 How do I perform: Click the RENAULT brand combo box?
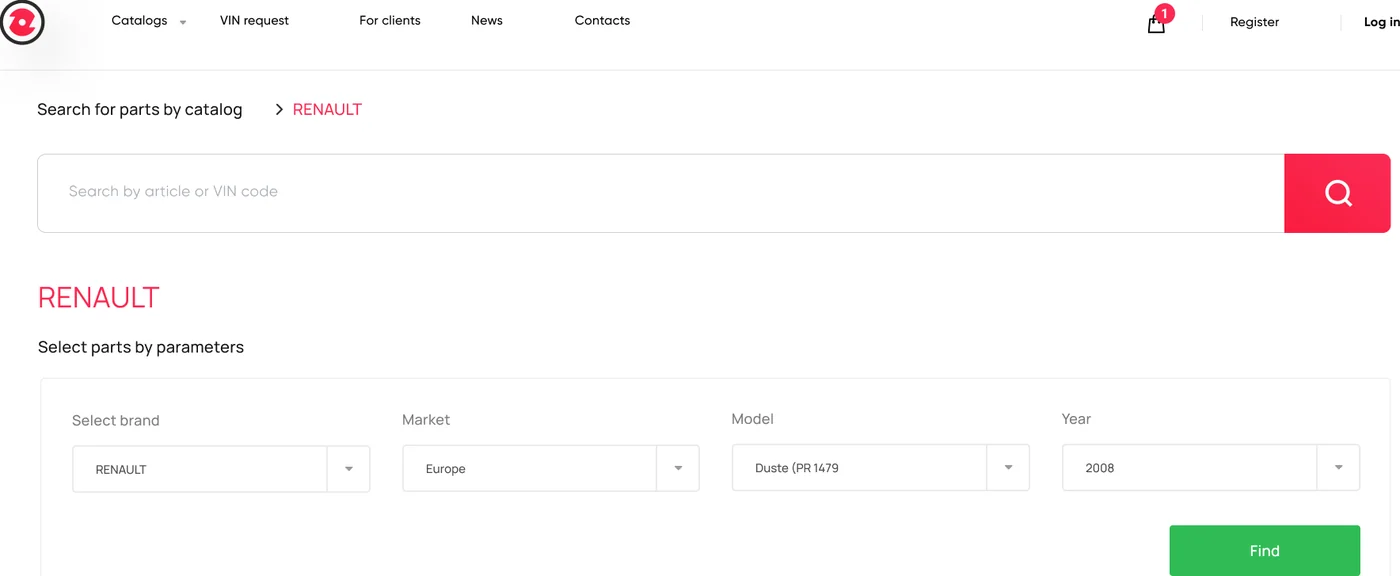tap(221, 469)
